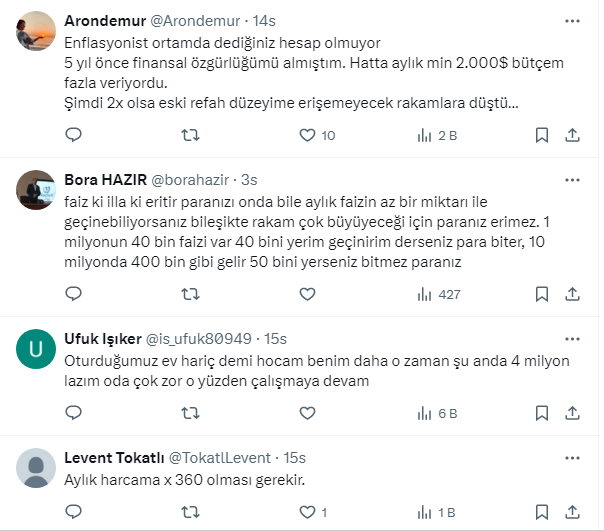
Task: Expand more options for Ufuk Işıker's tweet
Action: pyautogui.click(x=571, y=339)
